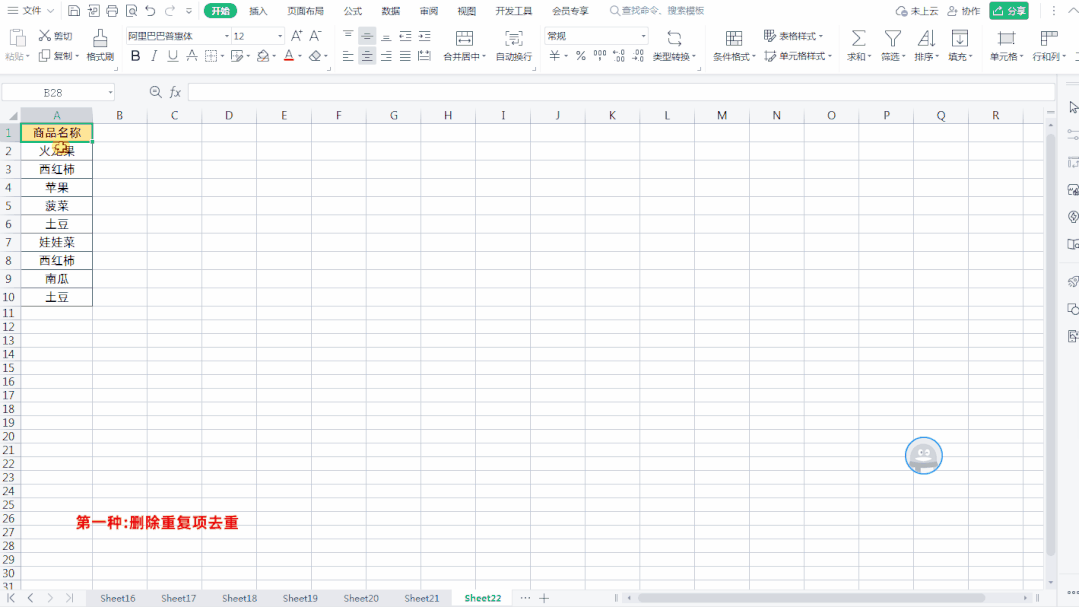Open the Review (审阅) tab
Image resolution: width=1079 pixels, height=607 pixels.
coord(429,11)
